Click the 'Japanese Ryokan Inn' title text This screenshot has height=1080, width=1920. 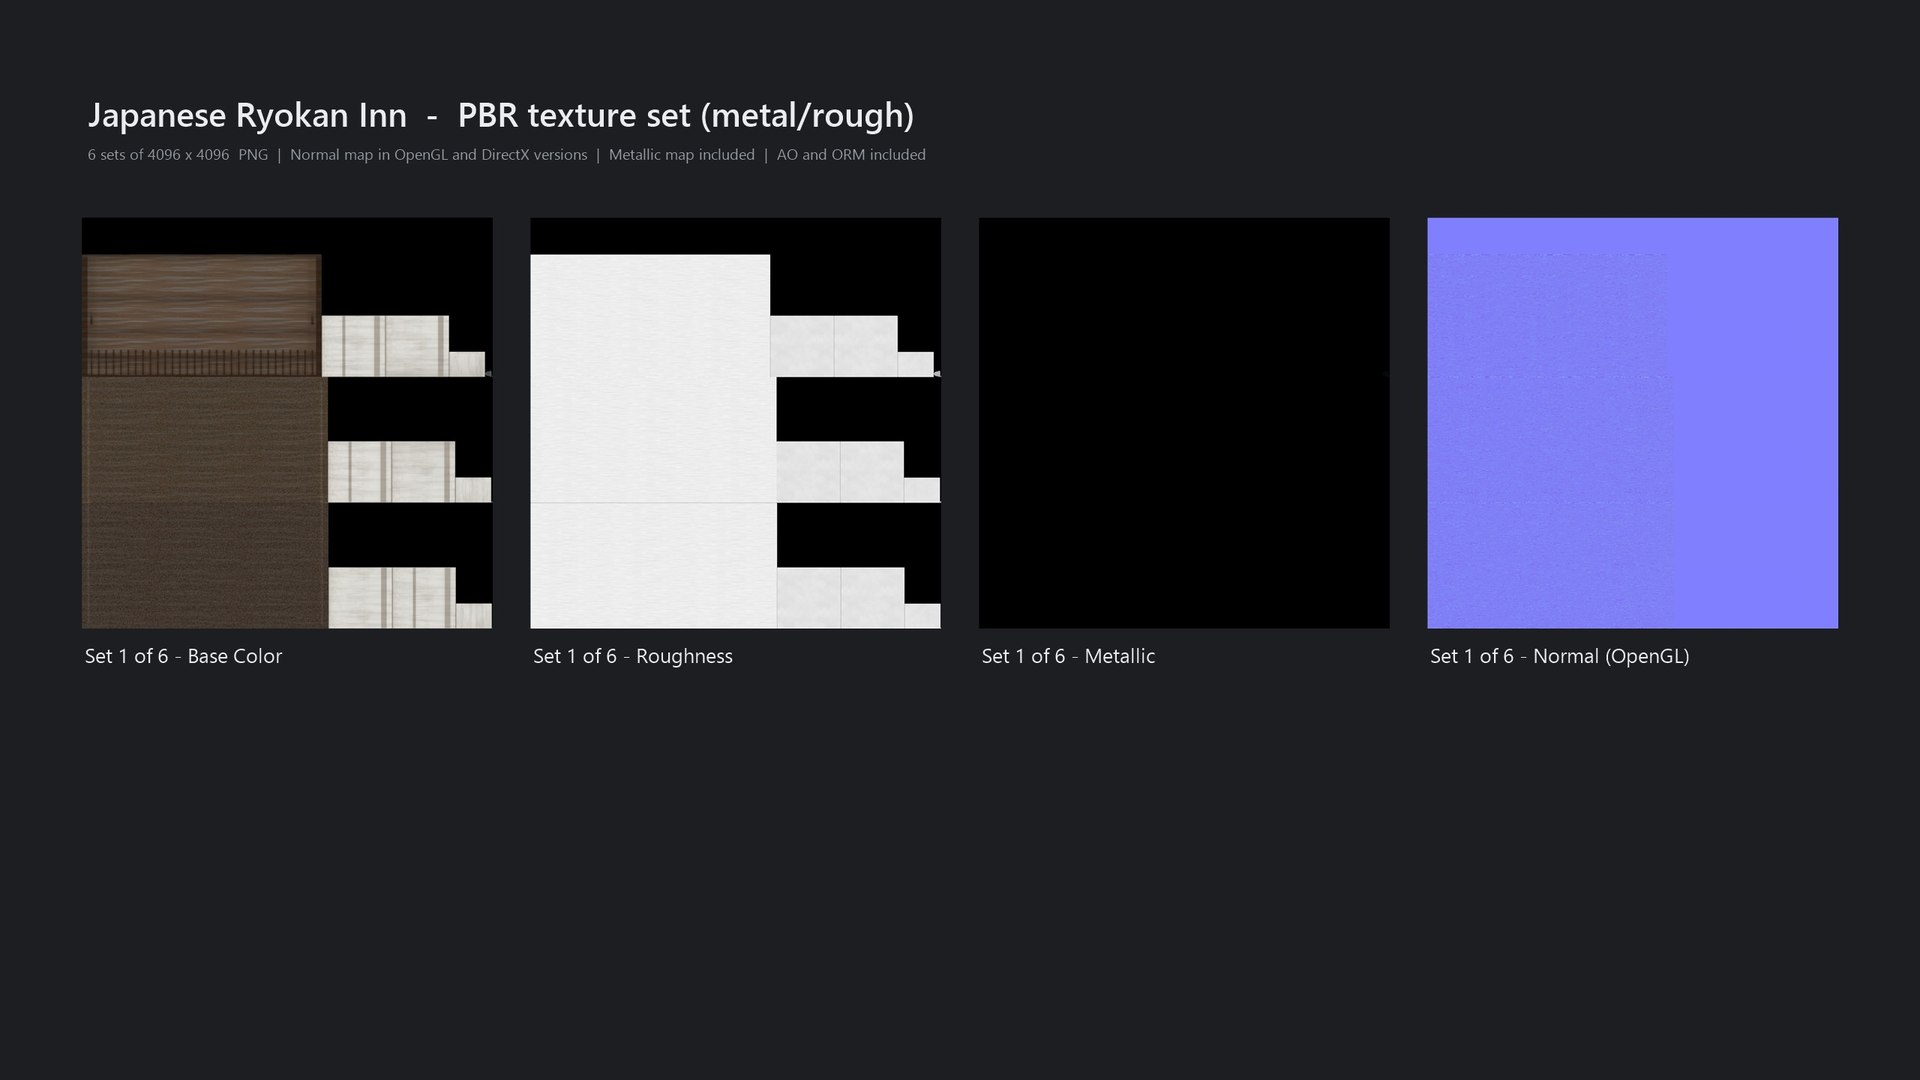point(247,116)
